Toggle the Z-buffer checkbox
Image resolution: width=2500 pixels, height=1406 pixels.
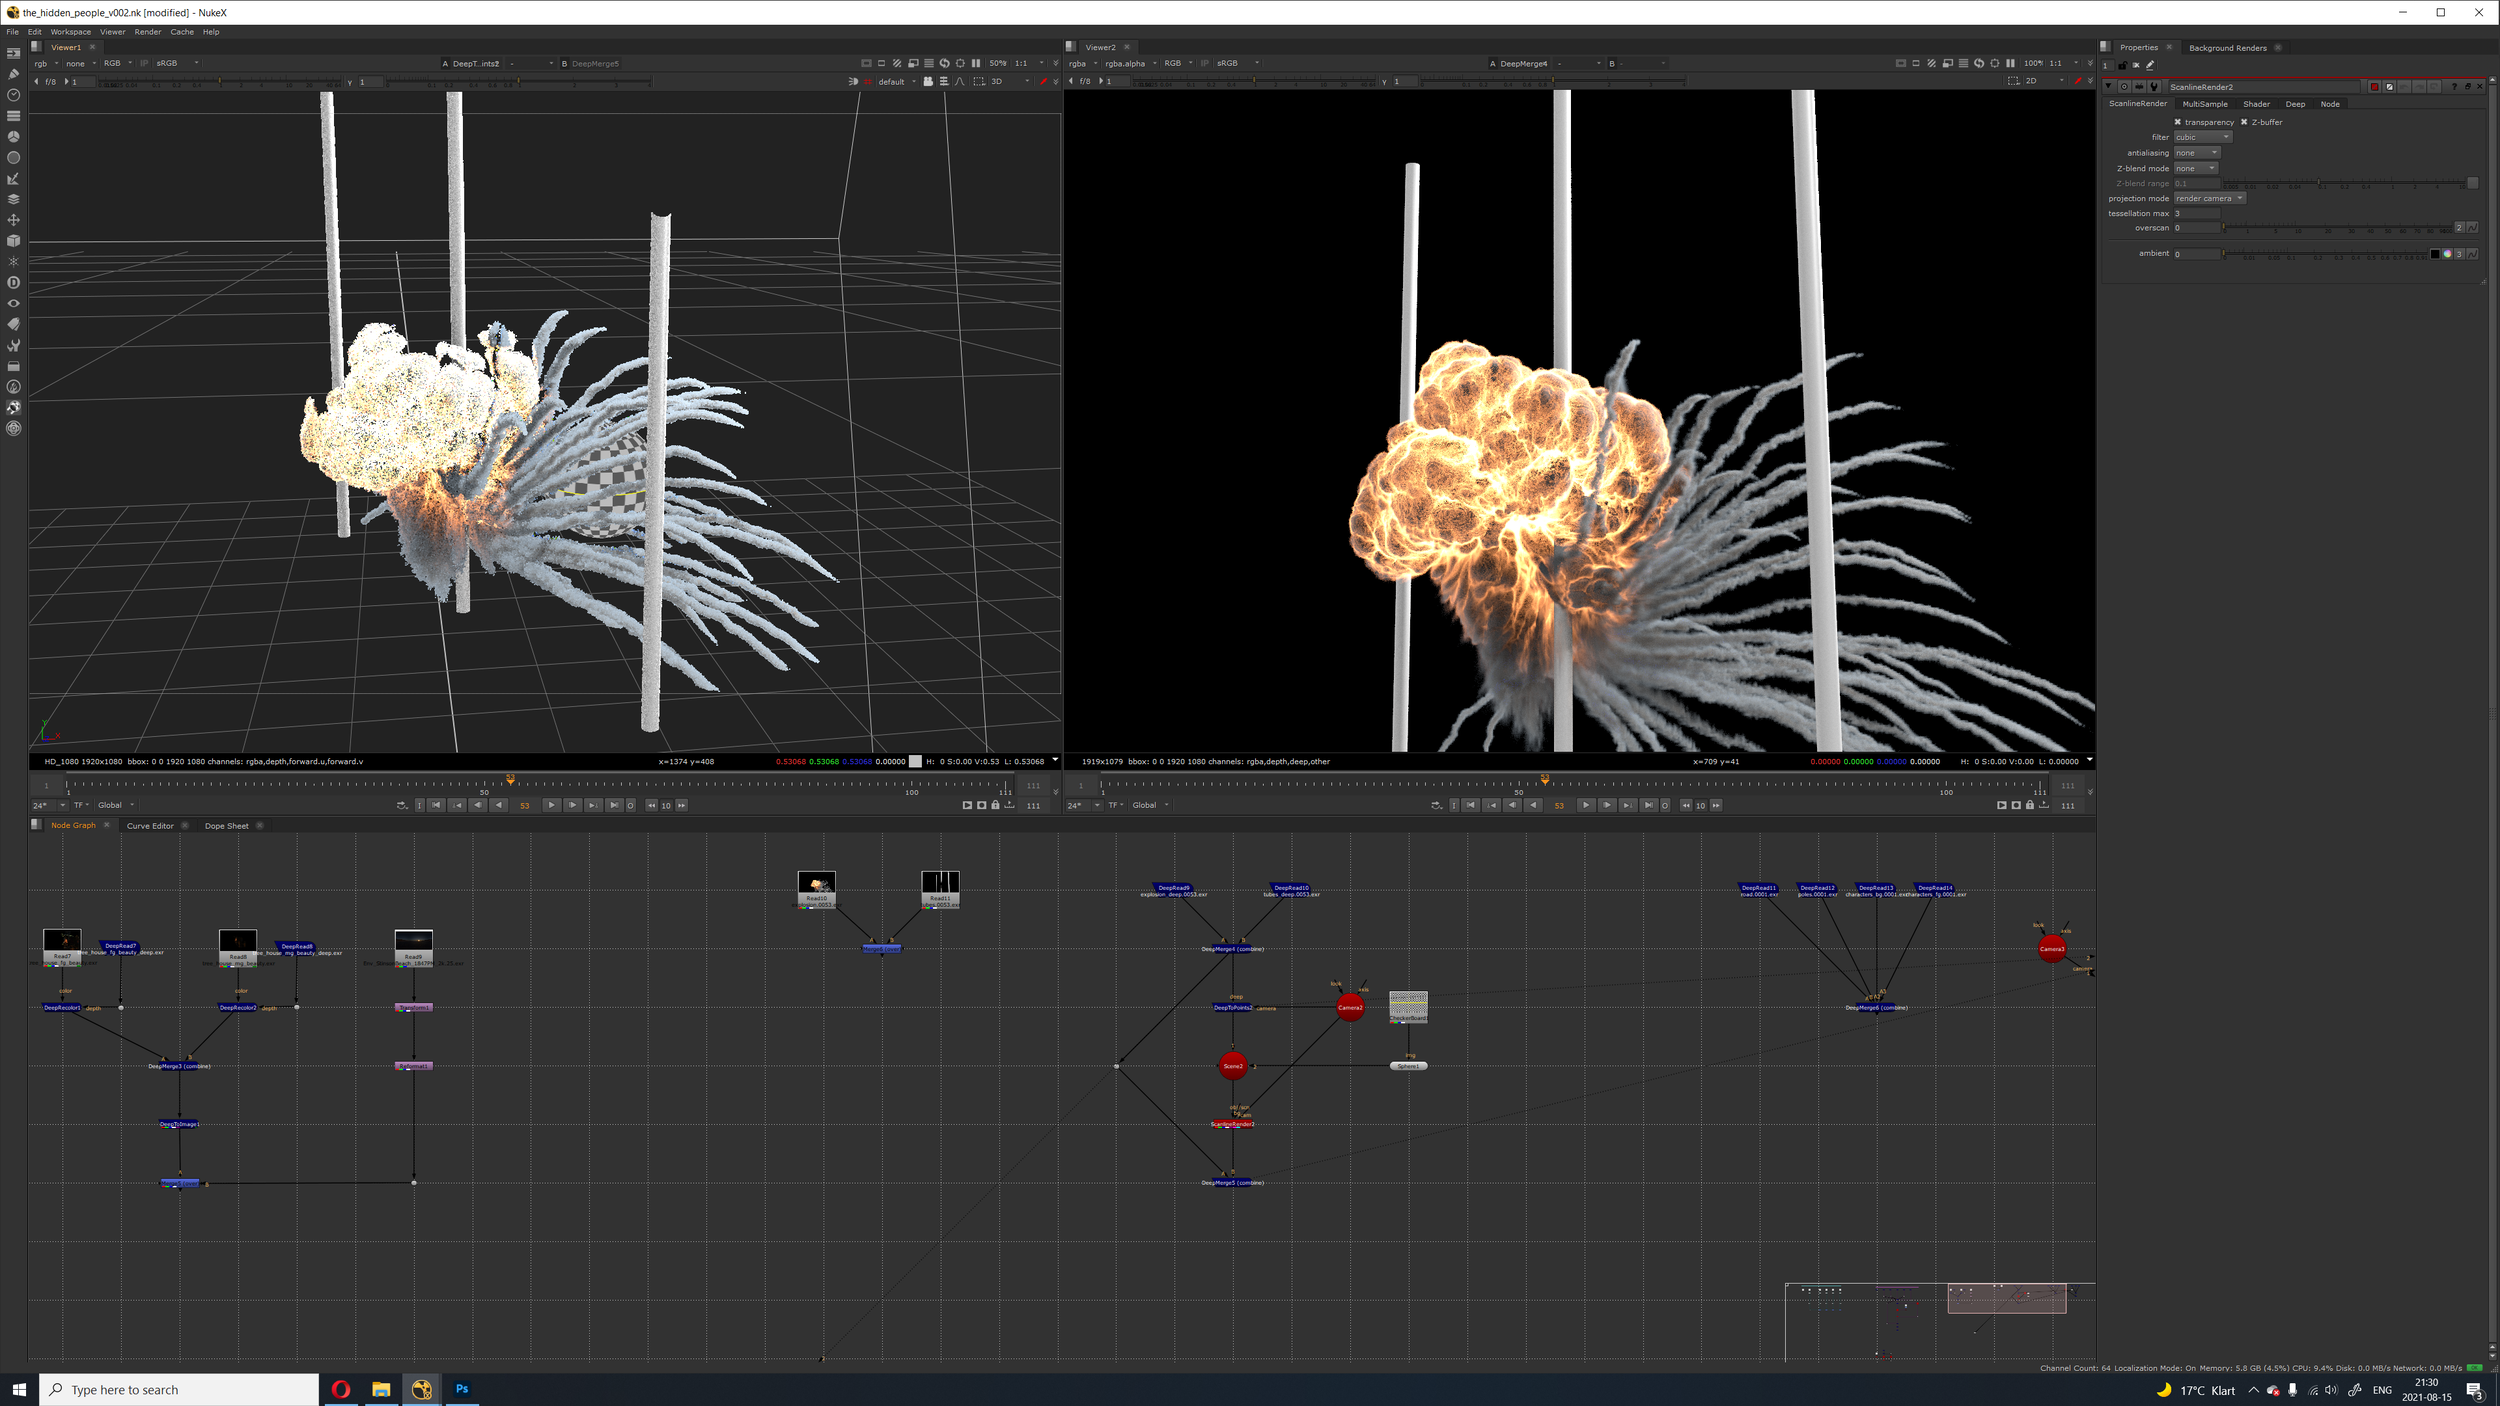(2244, 122)
